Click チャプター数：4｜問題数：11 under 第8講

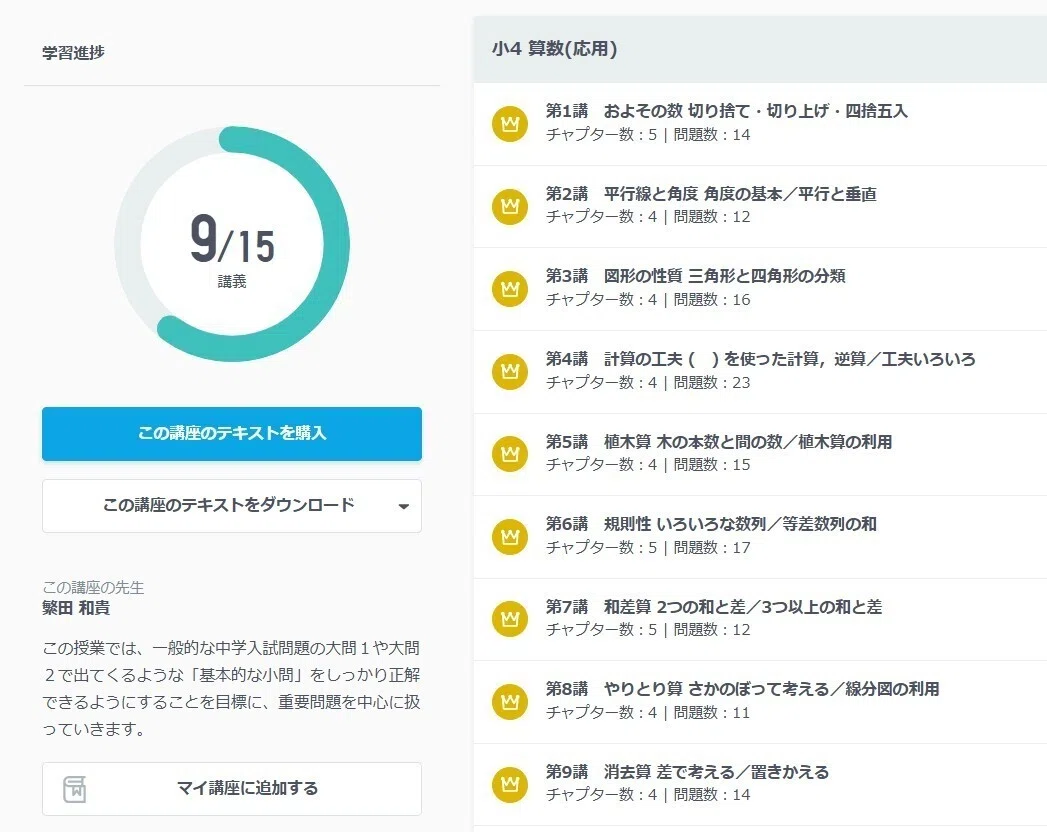pos(648,712)
